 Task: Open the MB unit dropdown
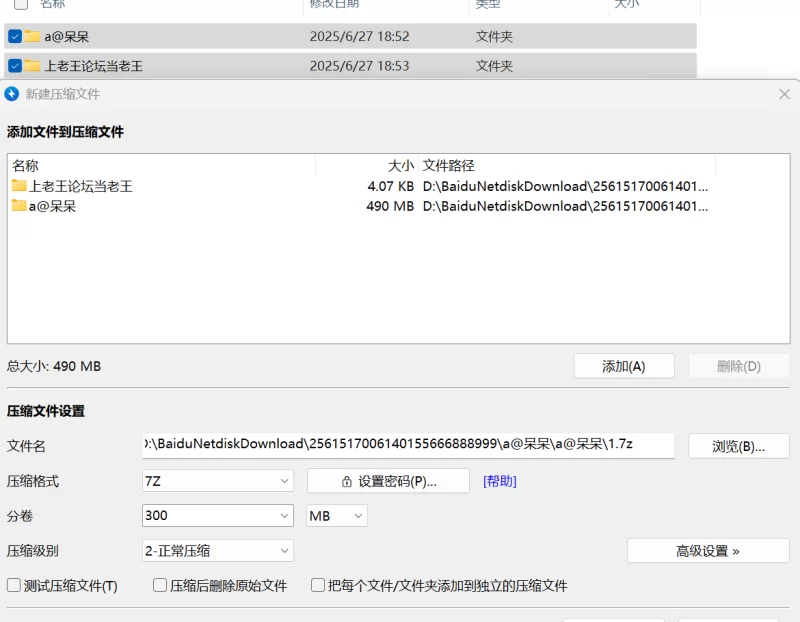tap(337, 516)
